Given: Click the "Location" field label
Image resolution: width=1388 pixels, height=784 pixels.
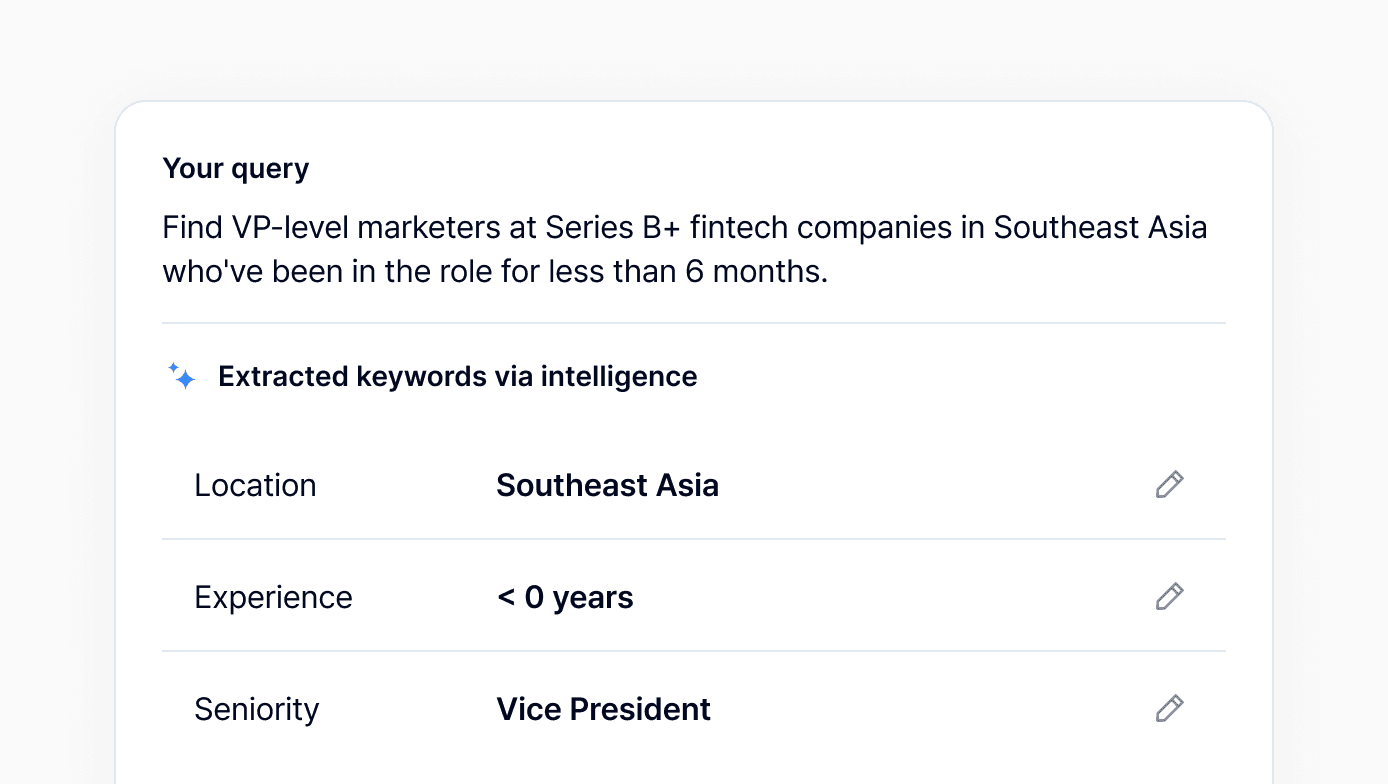Looking at the screenshot, I should [x=255, y=485].
